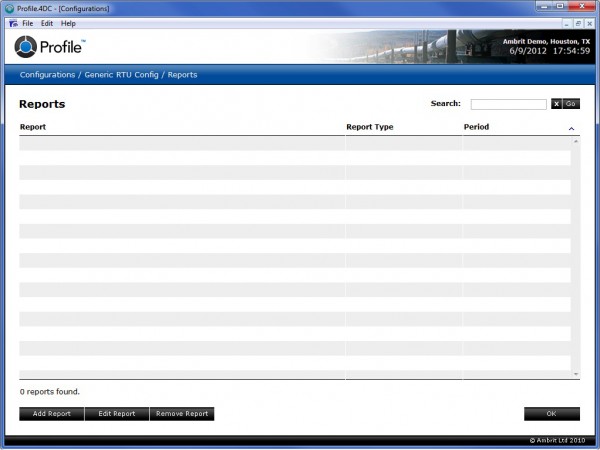Sort by the Report column header
Screen dimensions: 600x450
point(33,127)
